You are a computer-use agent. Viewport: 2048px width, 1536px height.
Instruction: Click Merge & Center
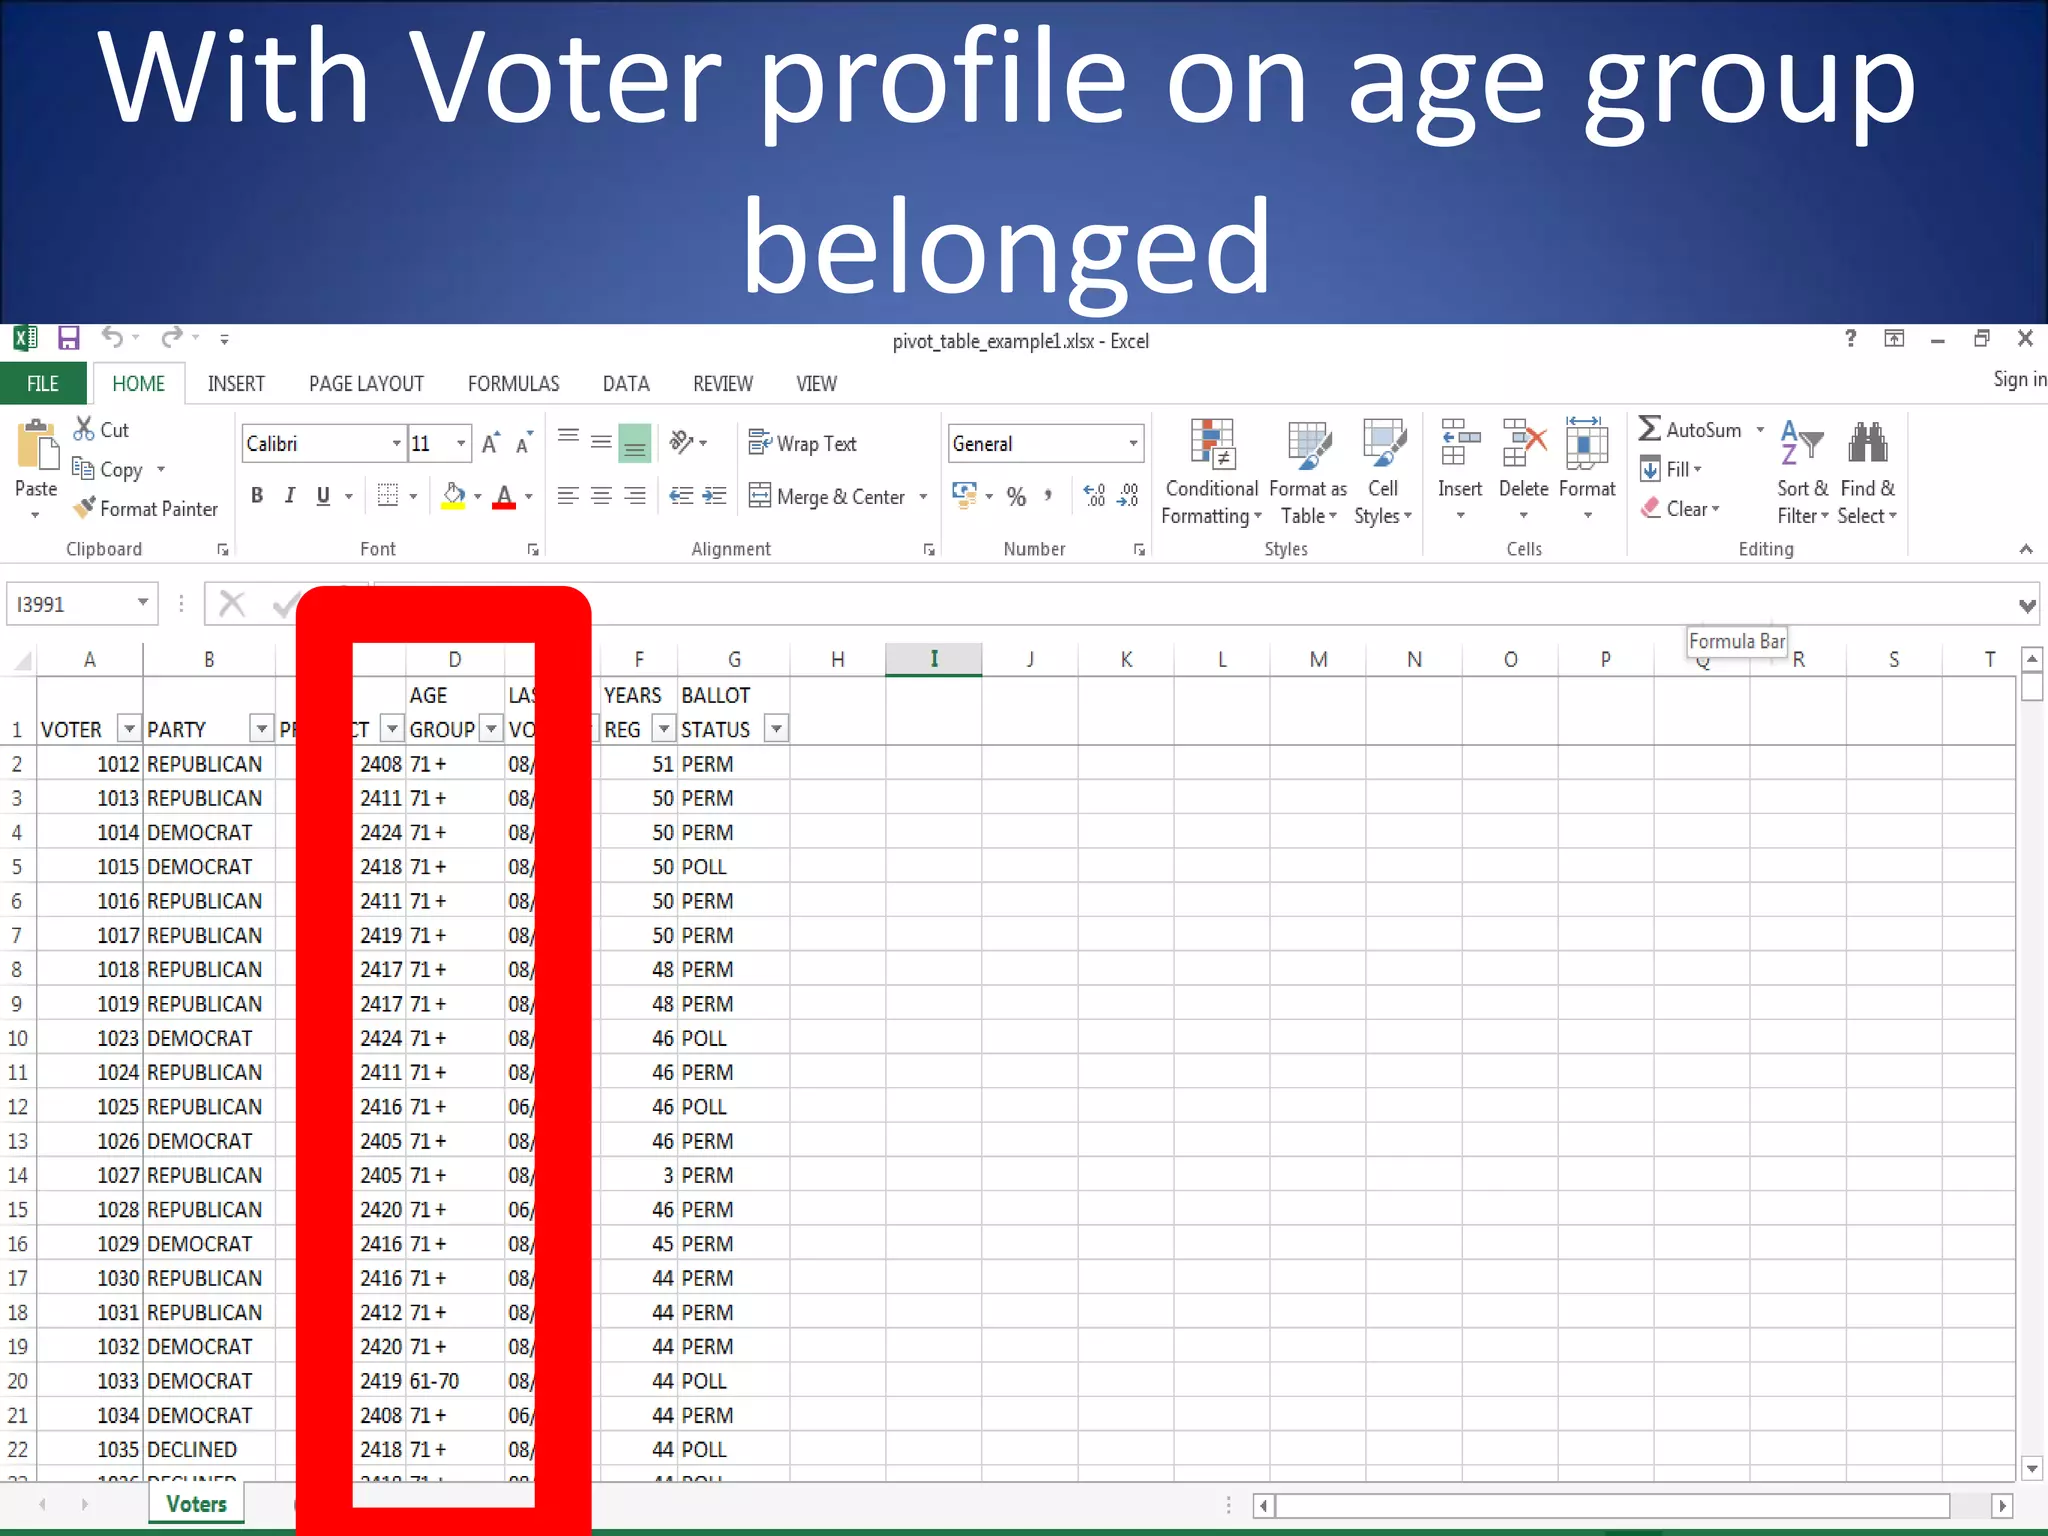(827, 496)
